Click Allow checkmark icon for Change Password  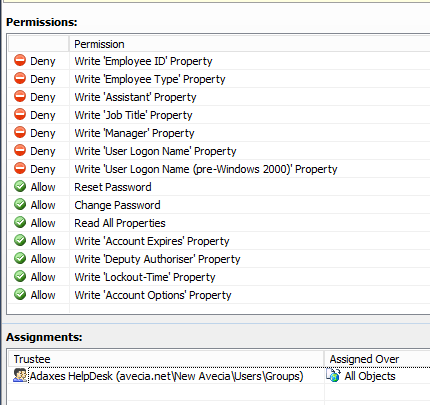(x=20, y=205)
